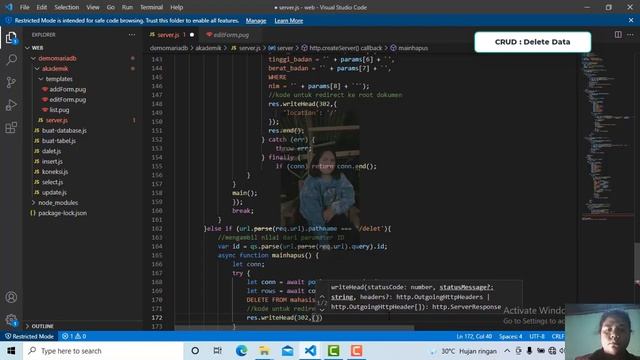Open insert.js file
Screen dimensions: 640x360
52,161
